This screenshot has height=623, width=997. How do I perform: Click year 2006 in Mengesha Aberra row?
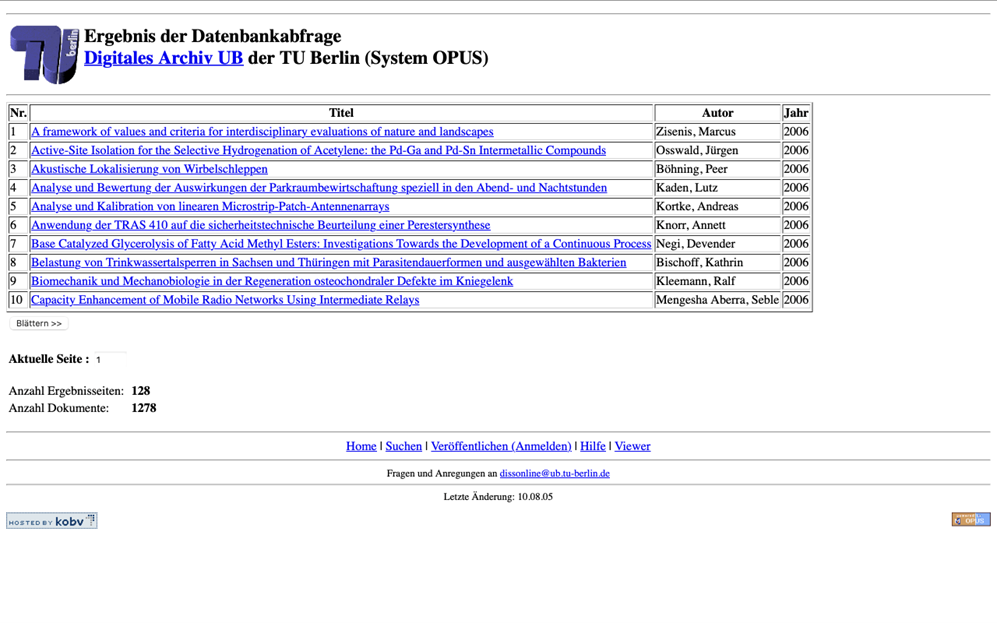[796, 299]
